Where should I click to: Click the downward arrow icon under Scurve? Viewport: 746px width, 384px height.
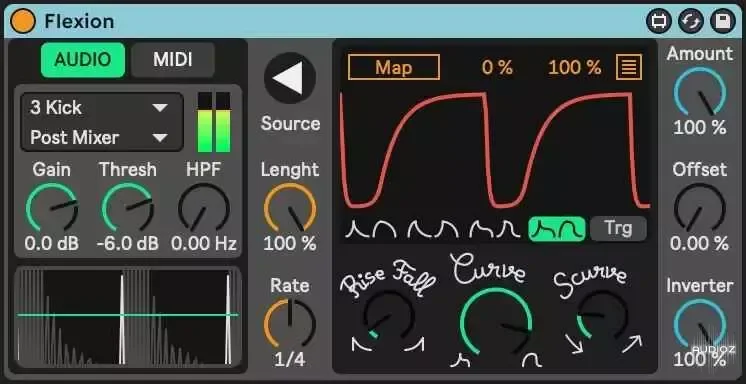[574, 344]
